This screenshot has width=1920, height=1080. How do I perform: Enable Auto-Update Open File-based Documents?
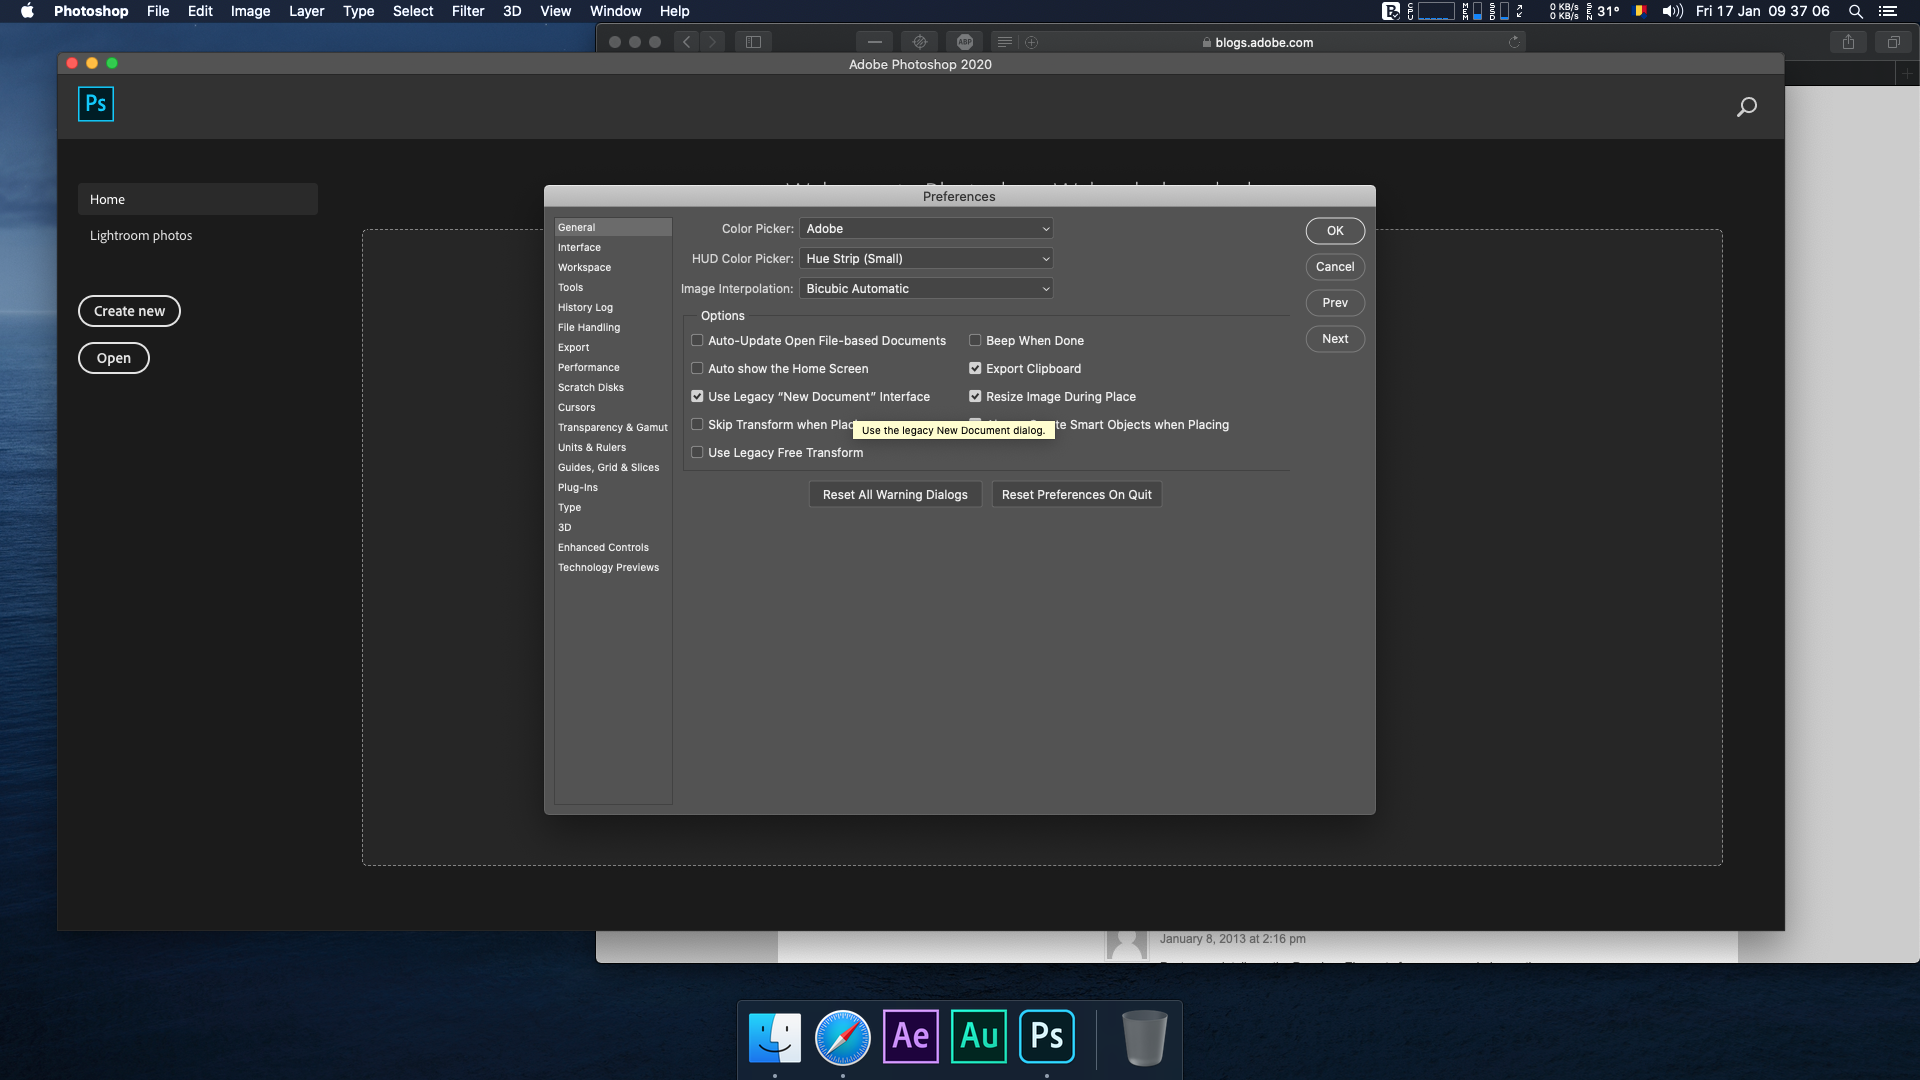(696, 340)
